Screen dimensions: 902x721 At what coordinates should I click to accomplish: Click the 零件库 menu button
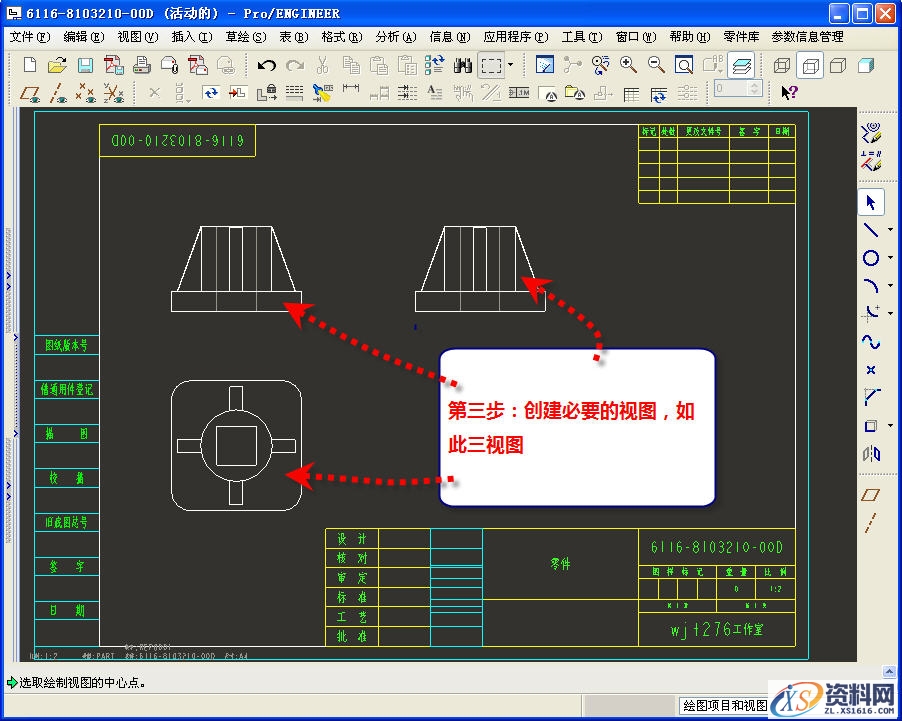[x=741, y=37]
